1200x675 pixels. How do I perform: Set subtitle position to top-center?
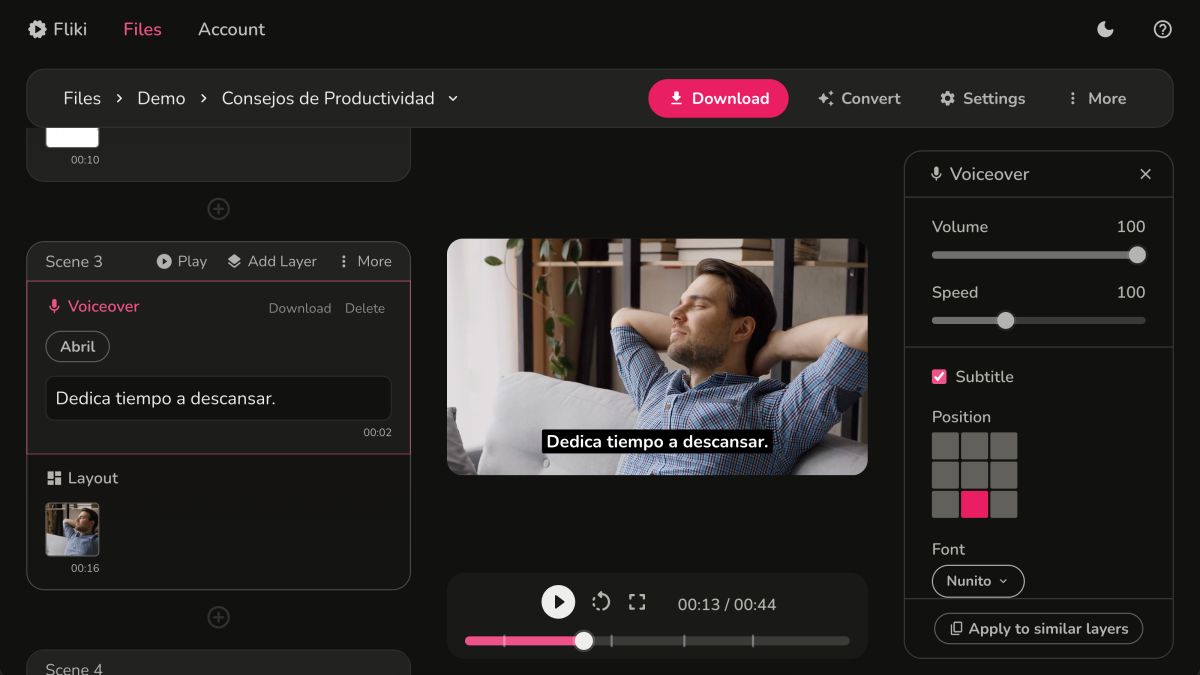pyautogui.click(x=974, y=446)
